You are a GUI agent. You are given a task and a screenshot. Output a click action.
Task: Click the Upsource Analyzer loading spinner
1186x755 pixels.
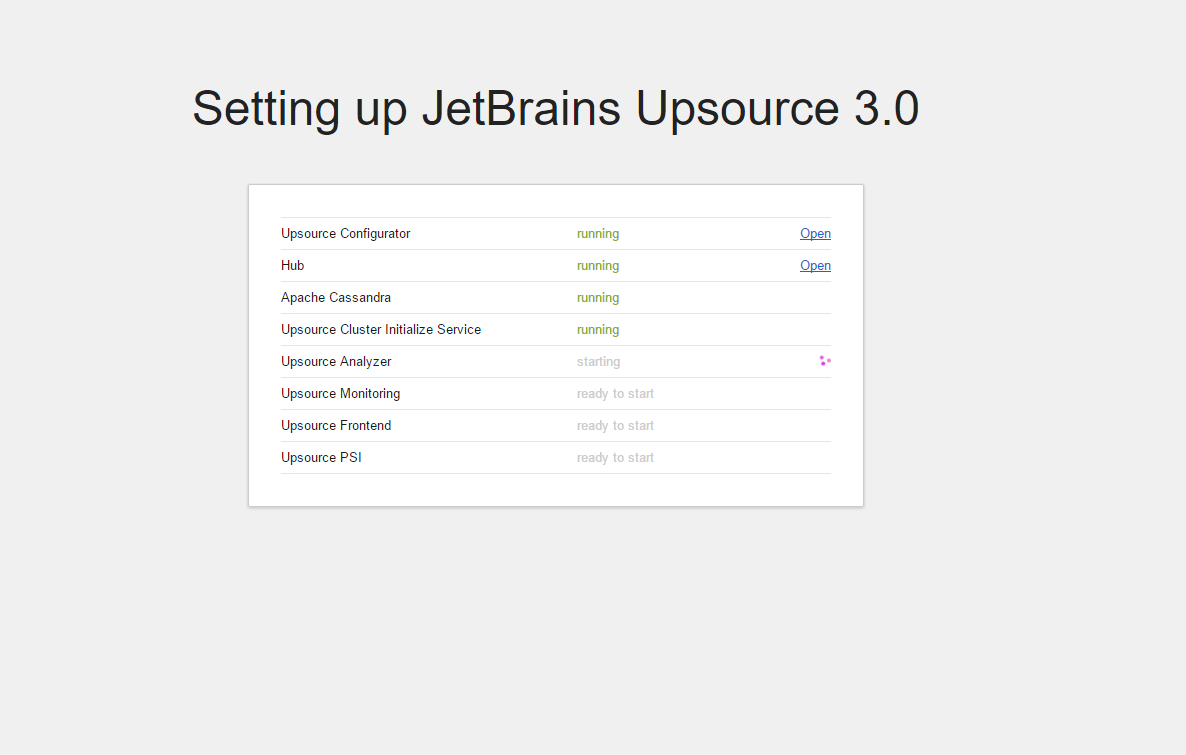(824, 361)
